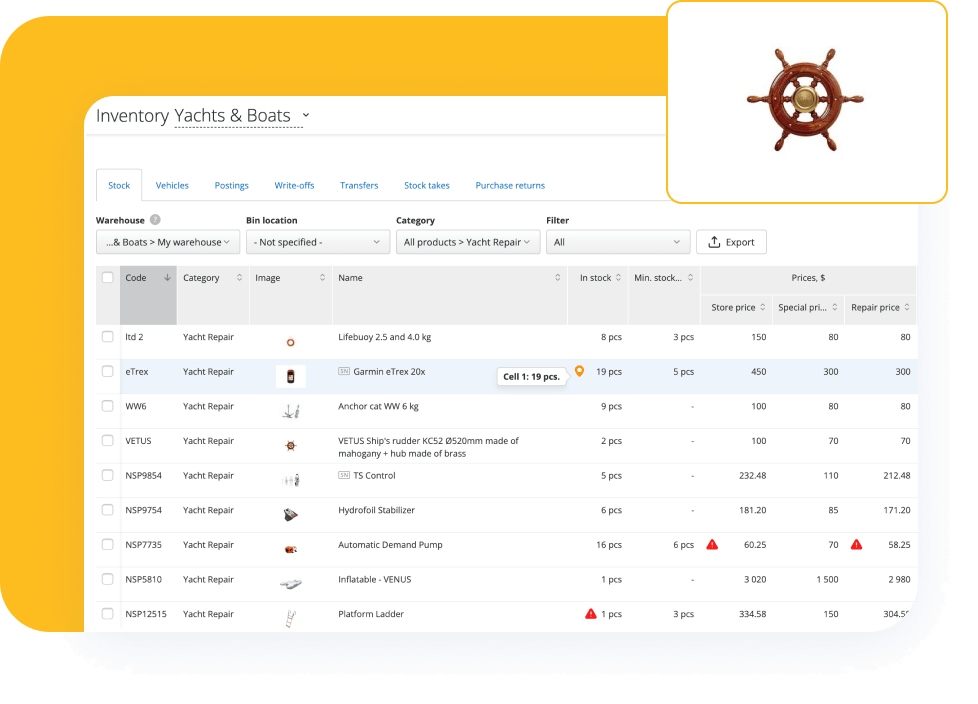Image resolution: width=978 pixels, height=704 pixels.
Task: Open the Stock takes tab
Action: pyautogui.click(x=426, y=185)
